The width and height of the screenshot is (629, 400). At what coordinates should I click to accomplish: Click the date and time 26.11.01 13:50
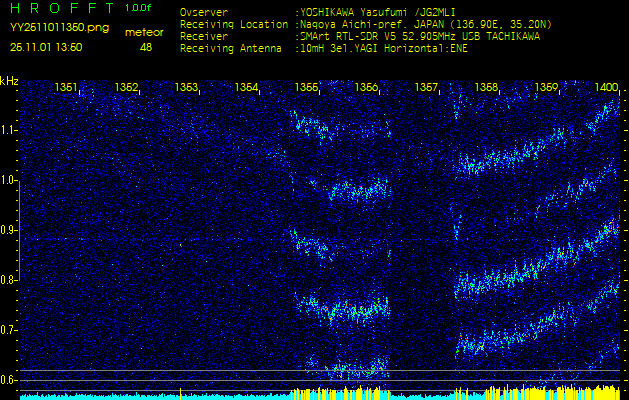pyautogui.click(x=46, y=47)
